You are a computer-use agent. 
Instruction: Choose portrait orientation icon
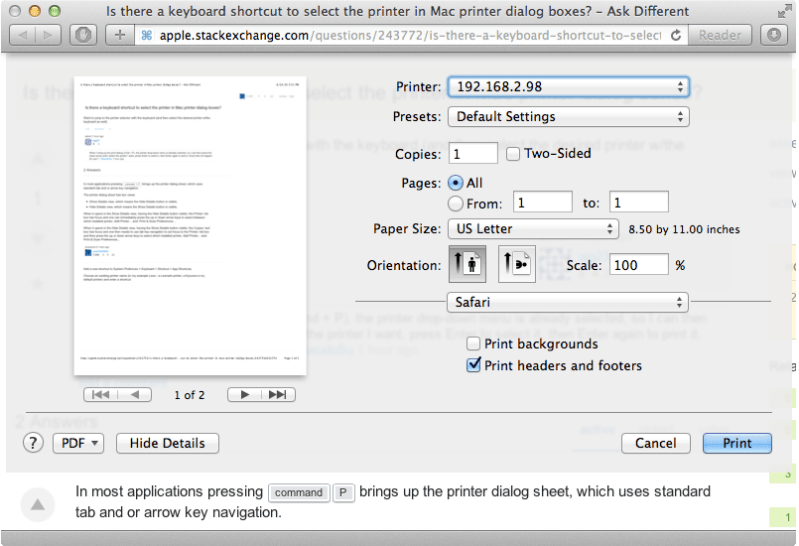click(467, 264)
